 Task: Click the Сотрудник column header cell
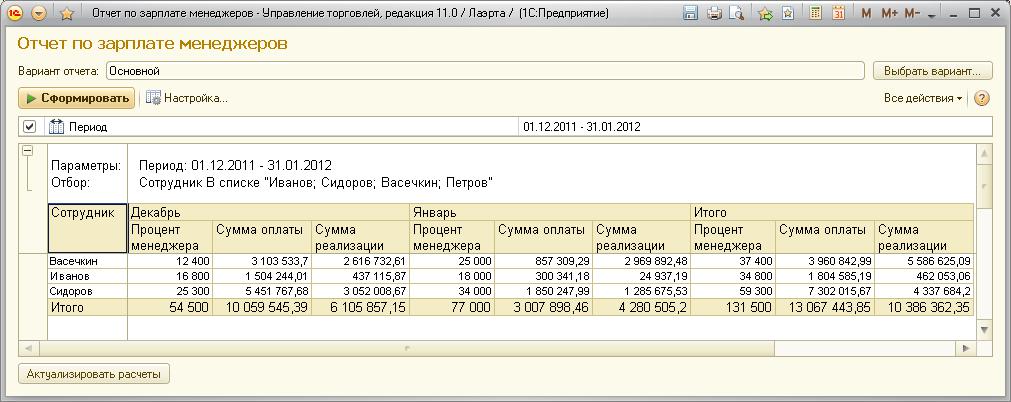click(87, 228)
